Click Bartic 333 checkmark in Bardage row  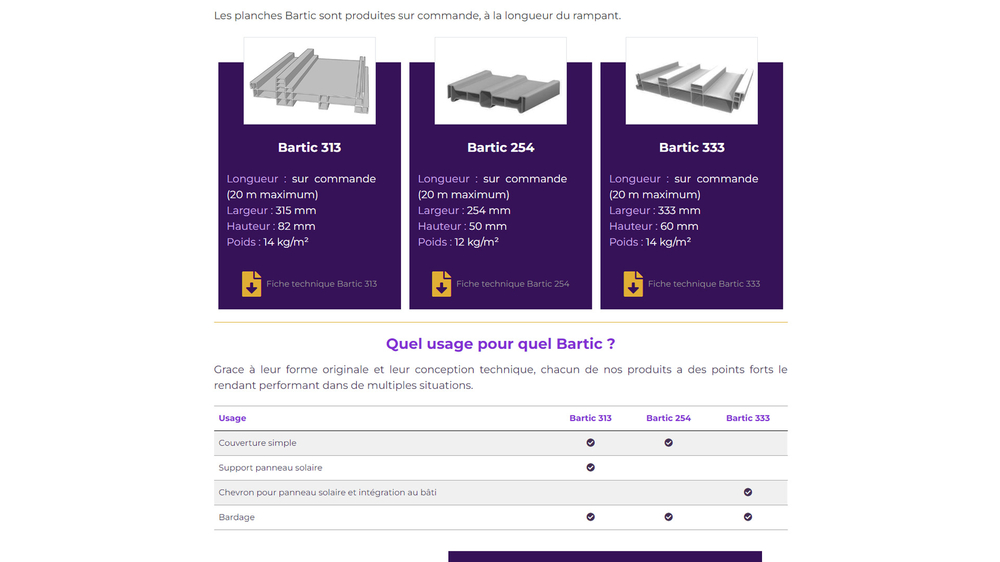pyautogui.click(x=747, y=517)
